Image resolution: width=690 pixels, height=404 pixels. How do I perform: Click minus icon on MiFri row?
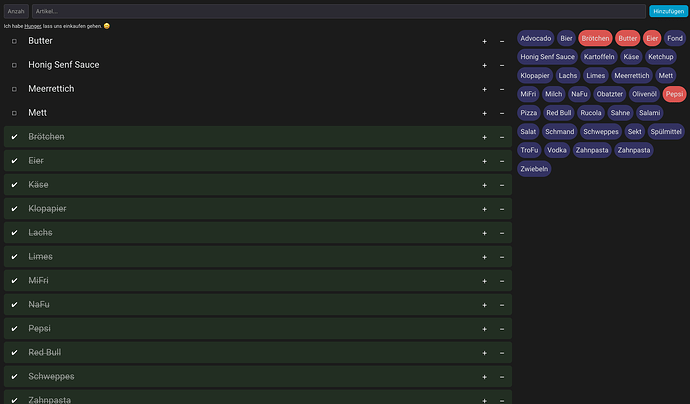(x=502, y=281)
